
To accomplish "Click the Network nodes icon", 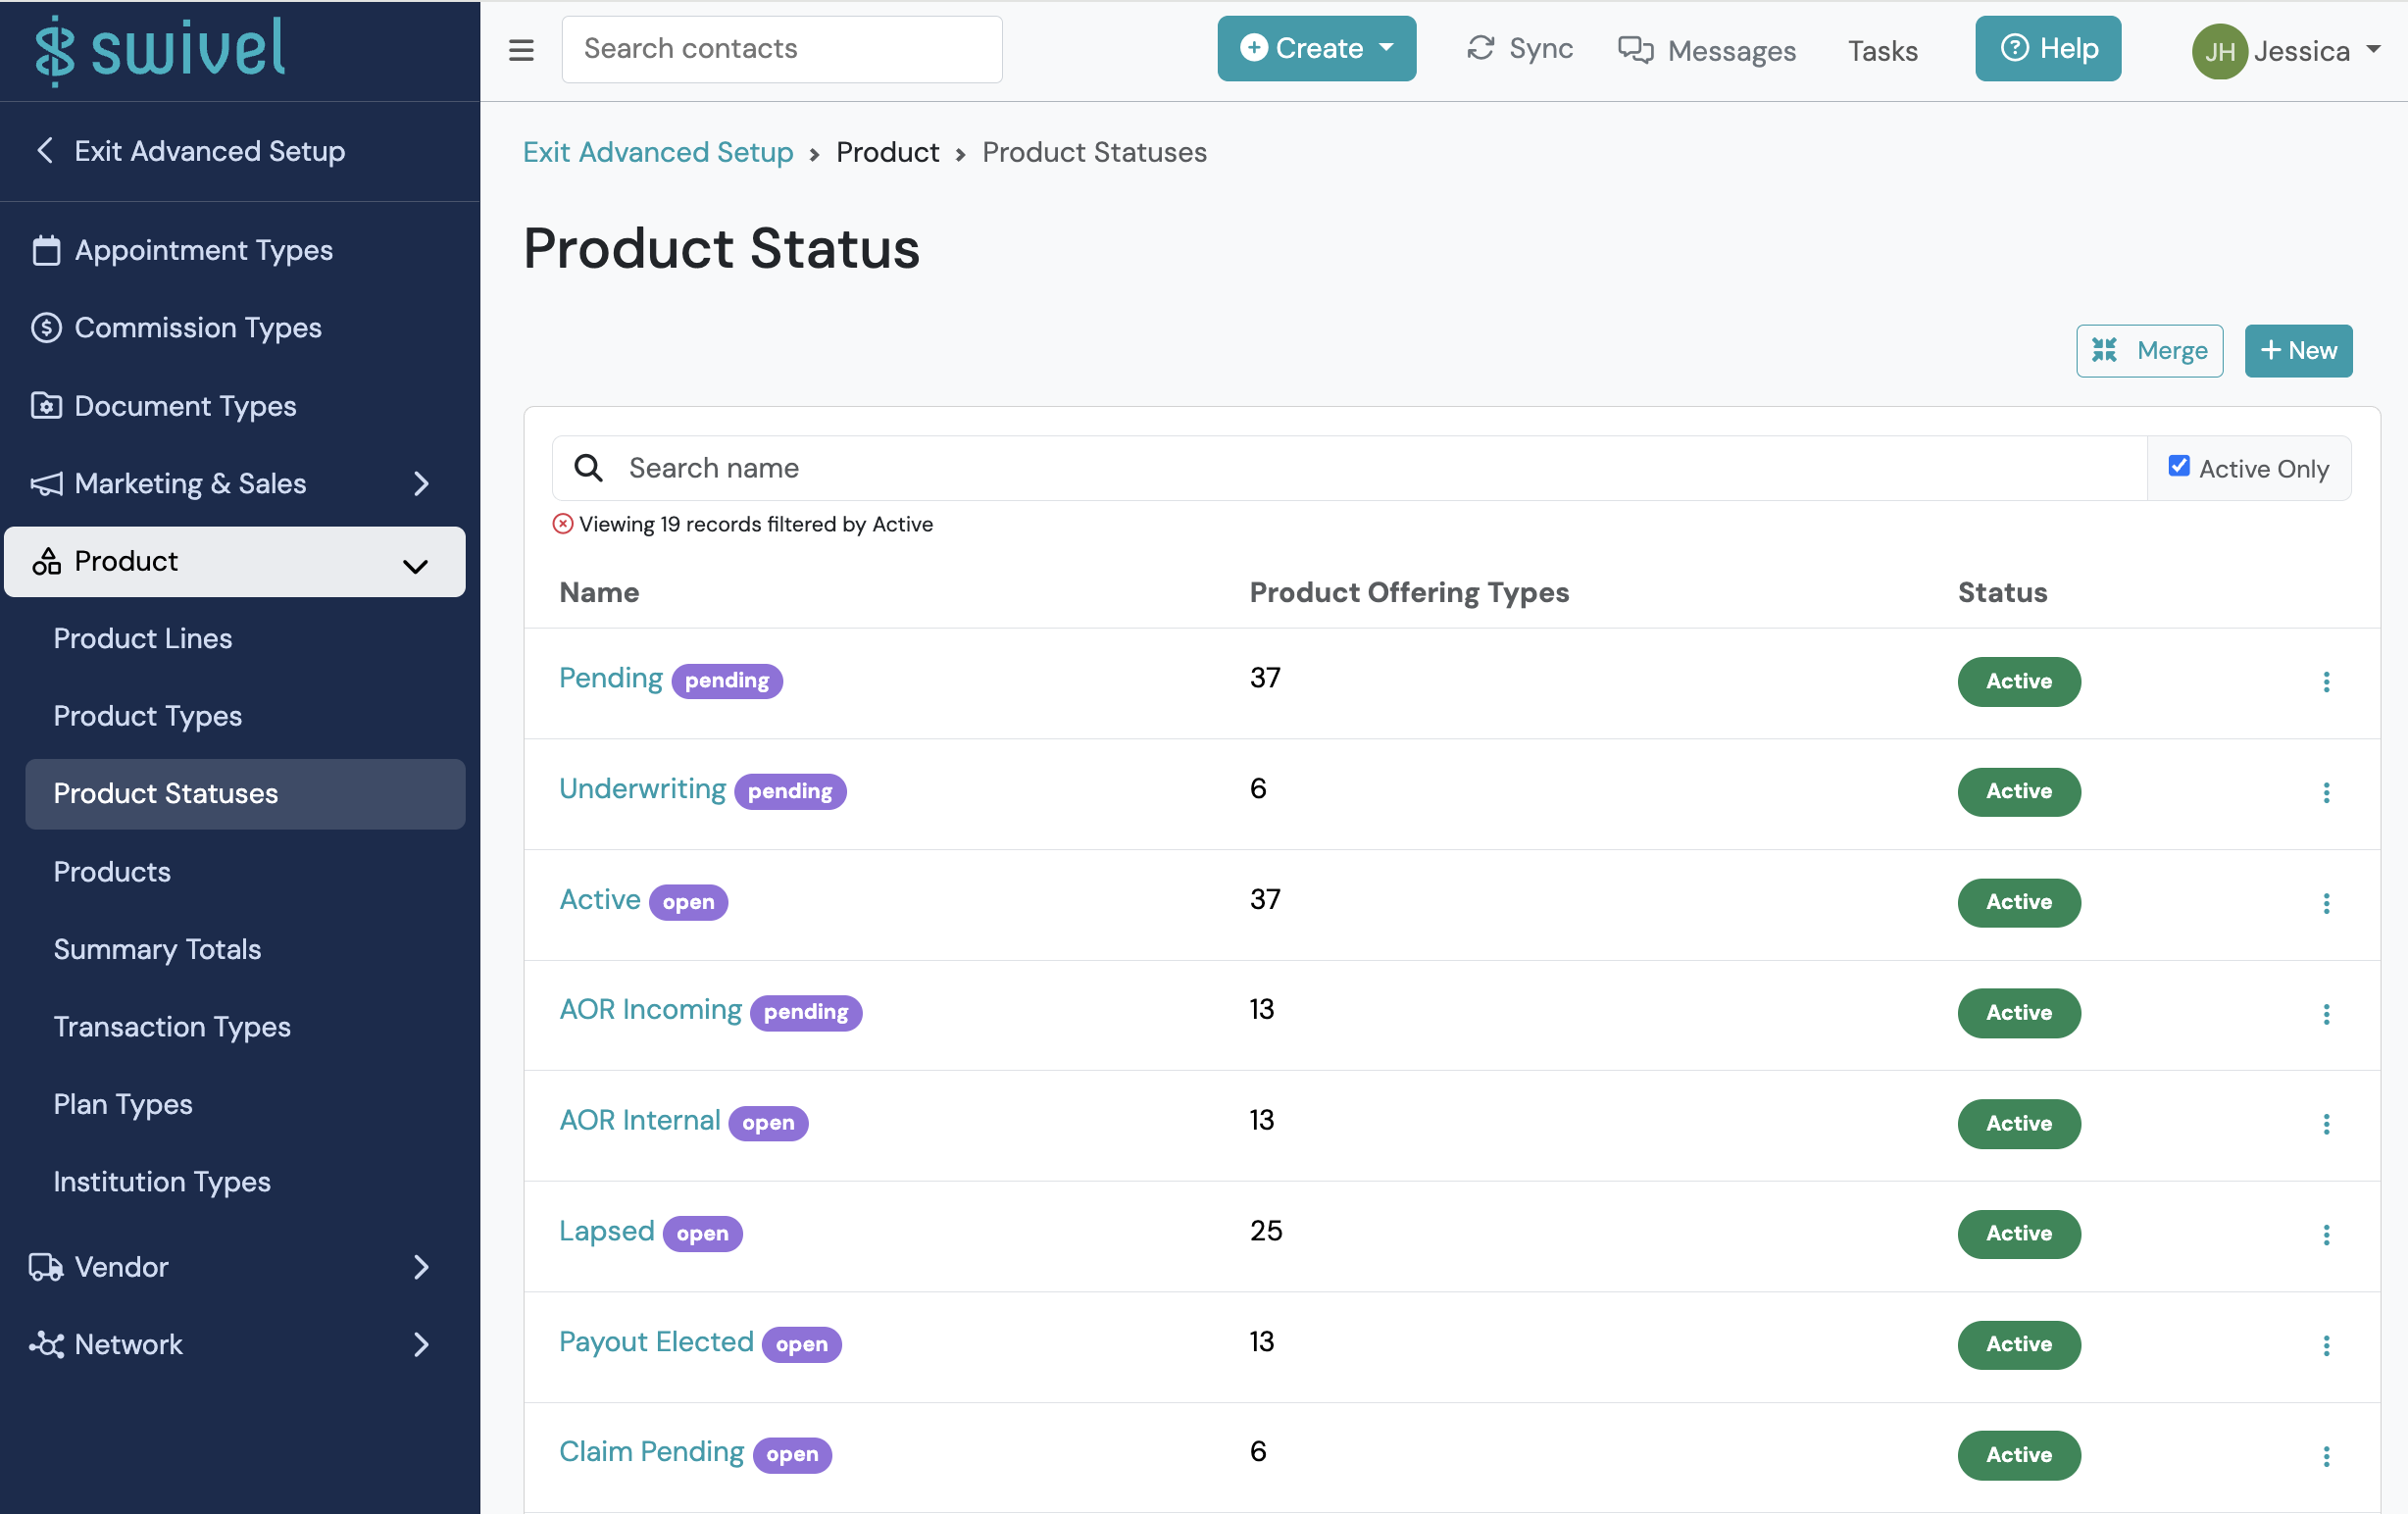I will 46,1345.
